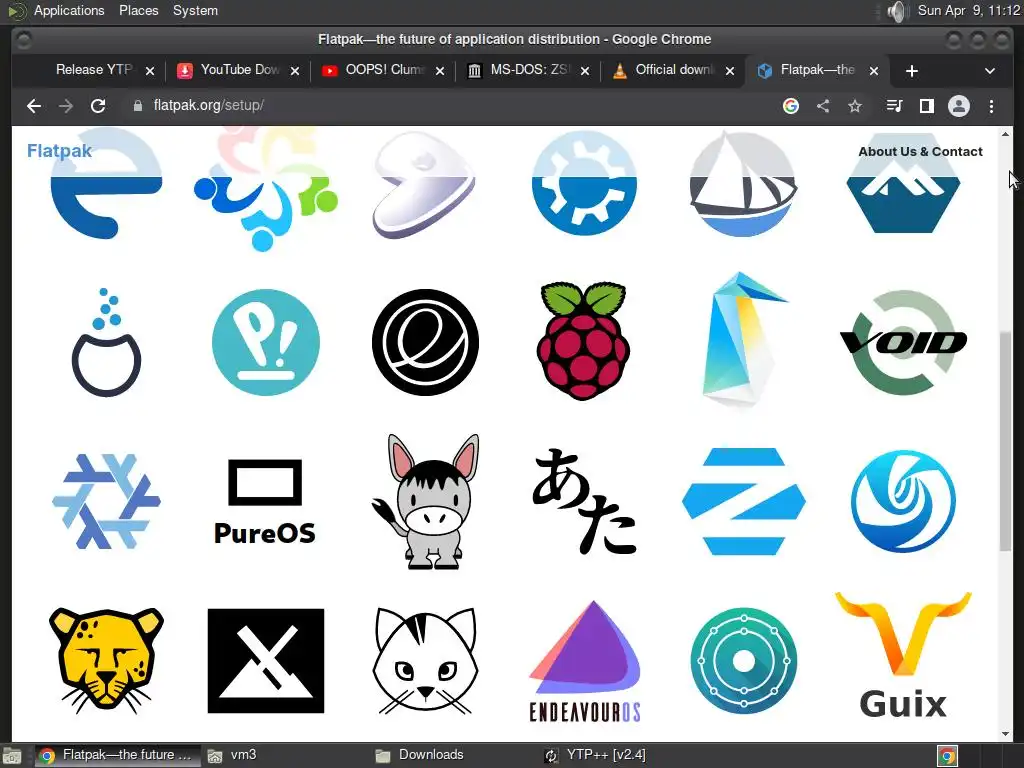Click the Google icon in address bar

pyautogui.click(x=791, y=106)
